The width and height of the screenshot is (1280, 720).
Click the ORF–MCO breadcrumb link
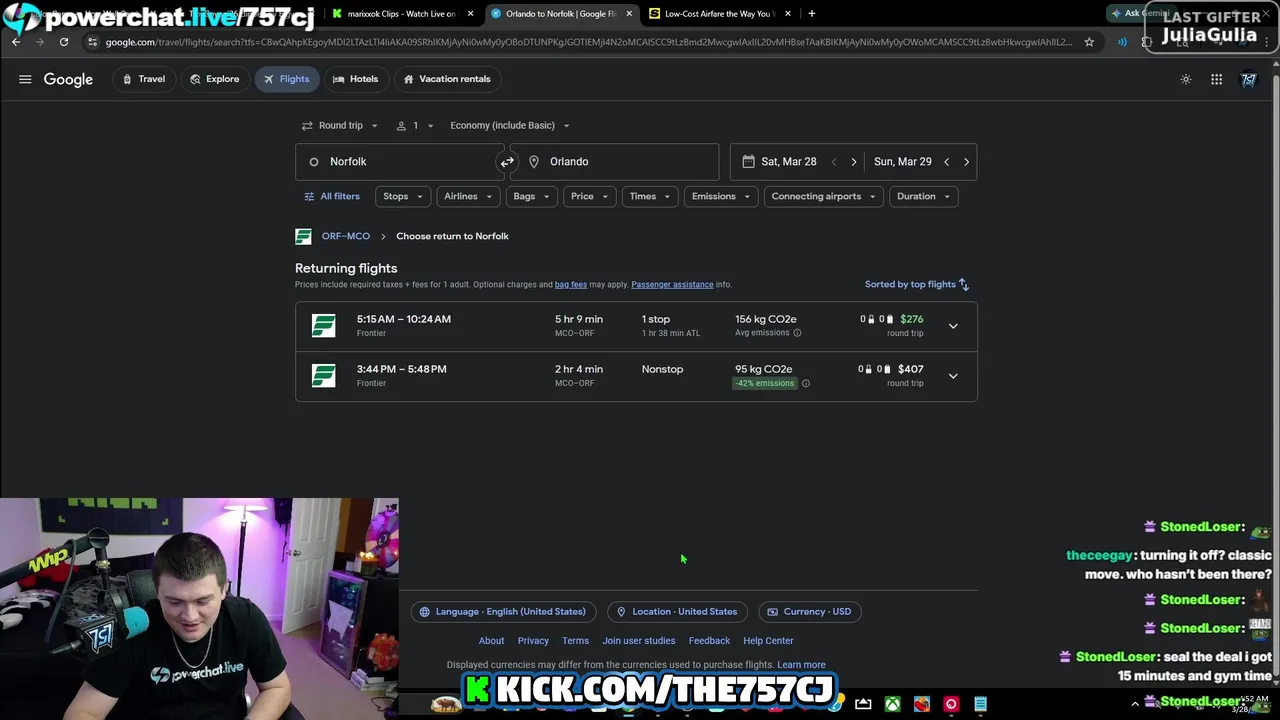click(346, 236)
